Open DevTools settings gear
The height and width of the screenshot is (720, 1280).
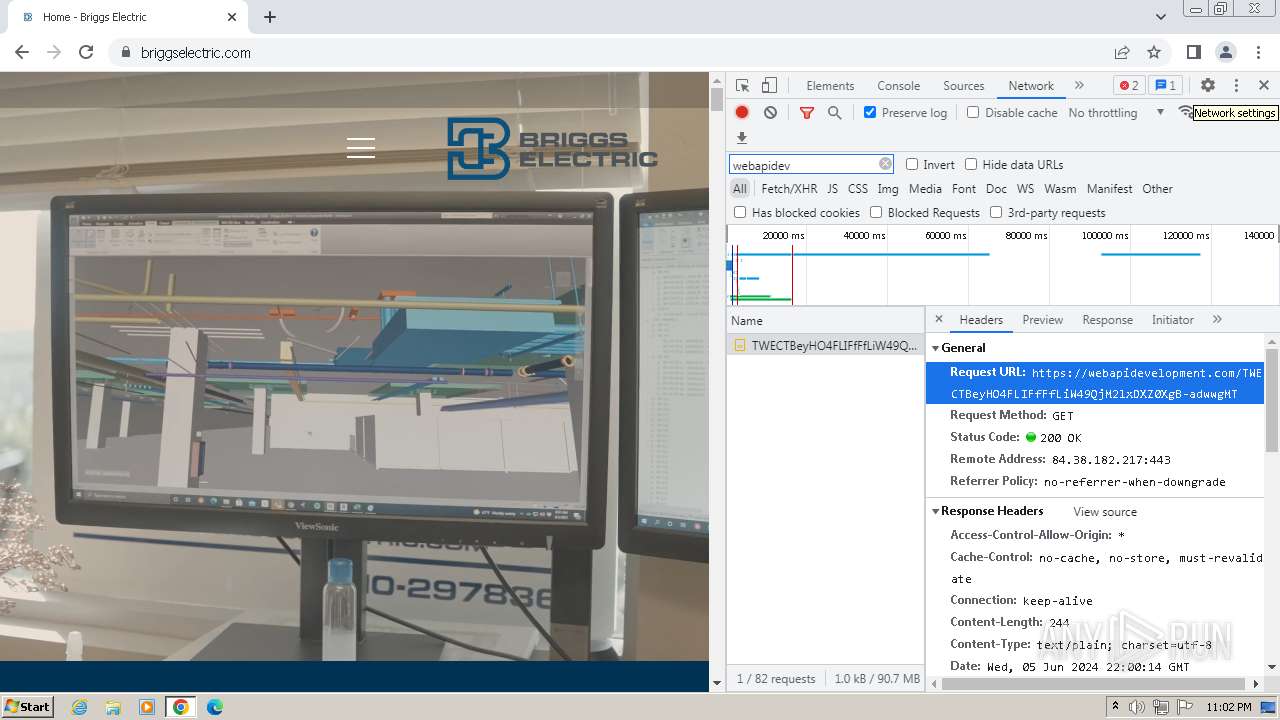point(1208,86)
